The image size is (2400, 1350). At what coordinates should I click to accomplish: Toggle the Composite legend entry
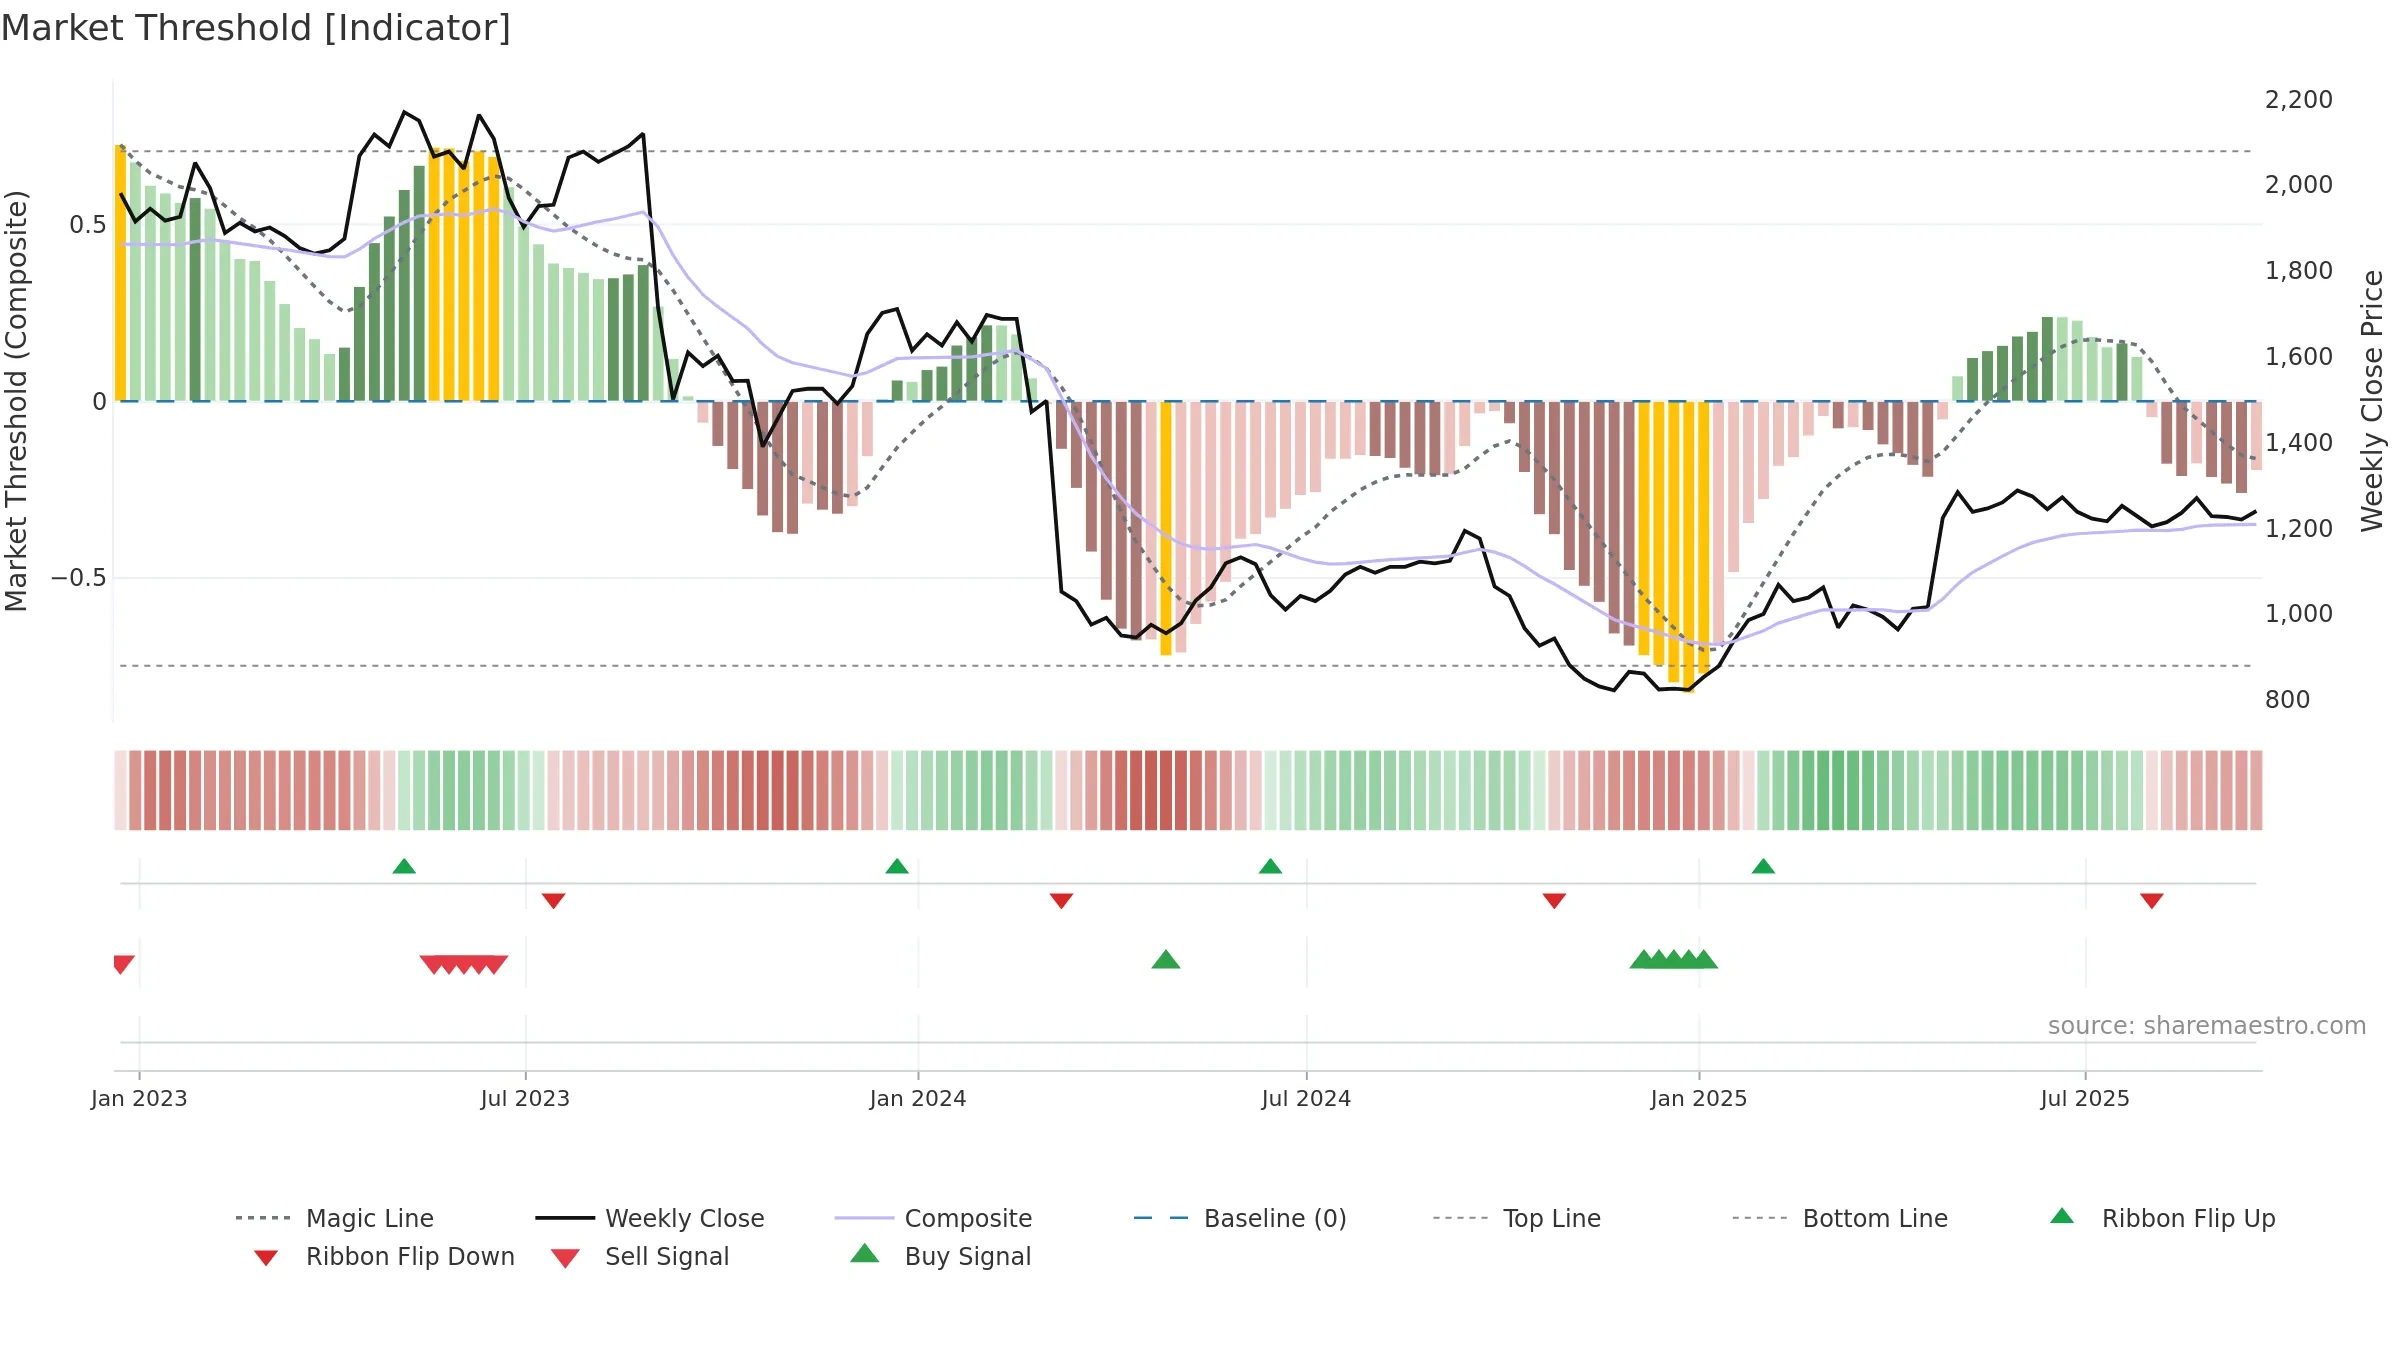tap(933, 1218)
